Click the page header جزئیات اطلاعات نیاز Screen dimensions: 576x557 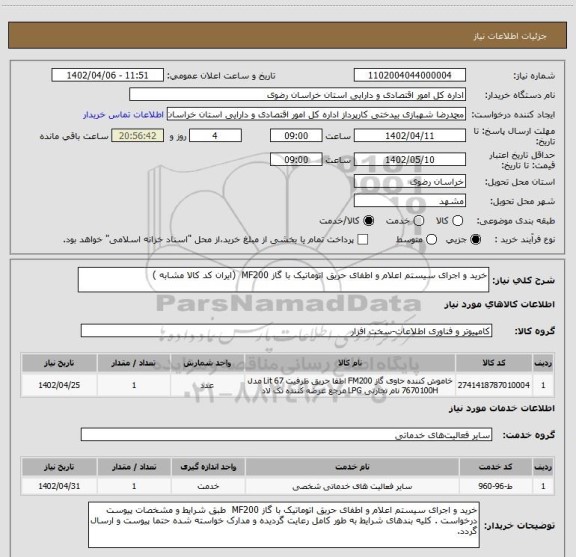tap(510, 36)
